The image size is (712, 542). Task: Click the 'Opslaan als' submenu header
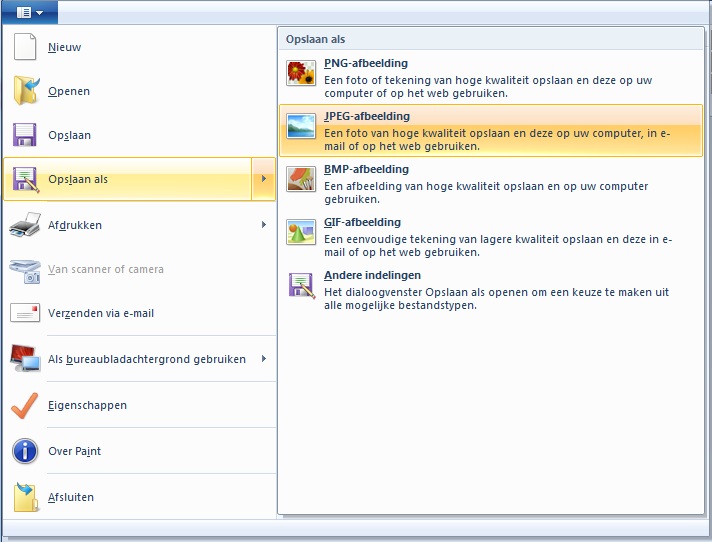click(316, 39)
